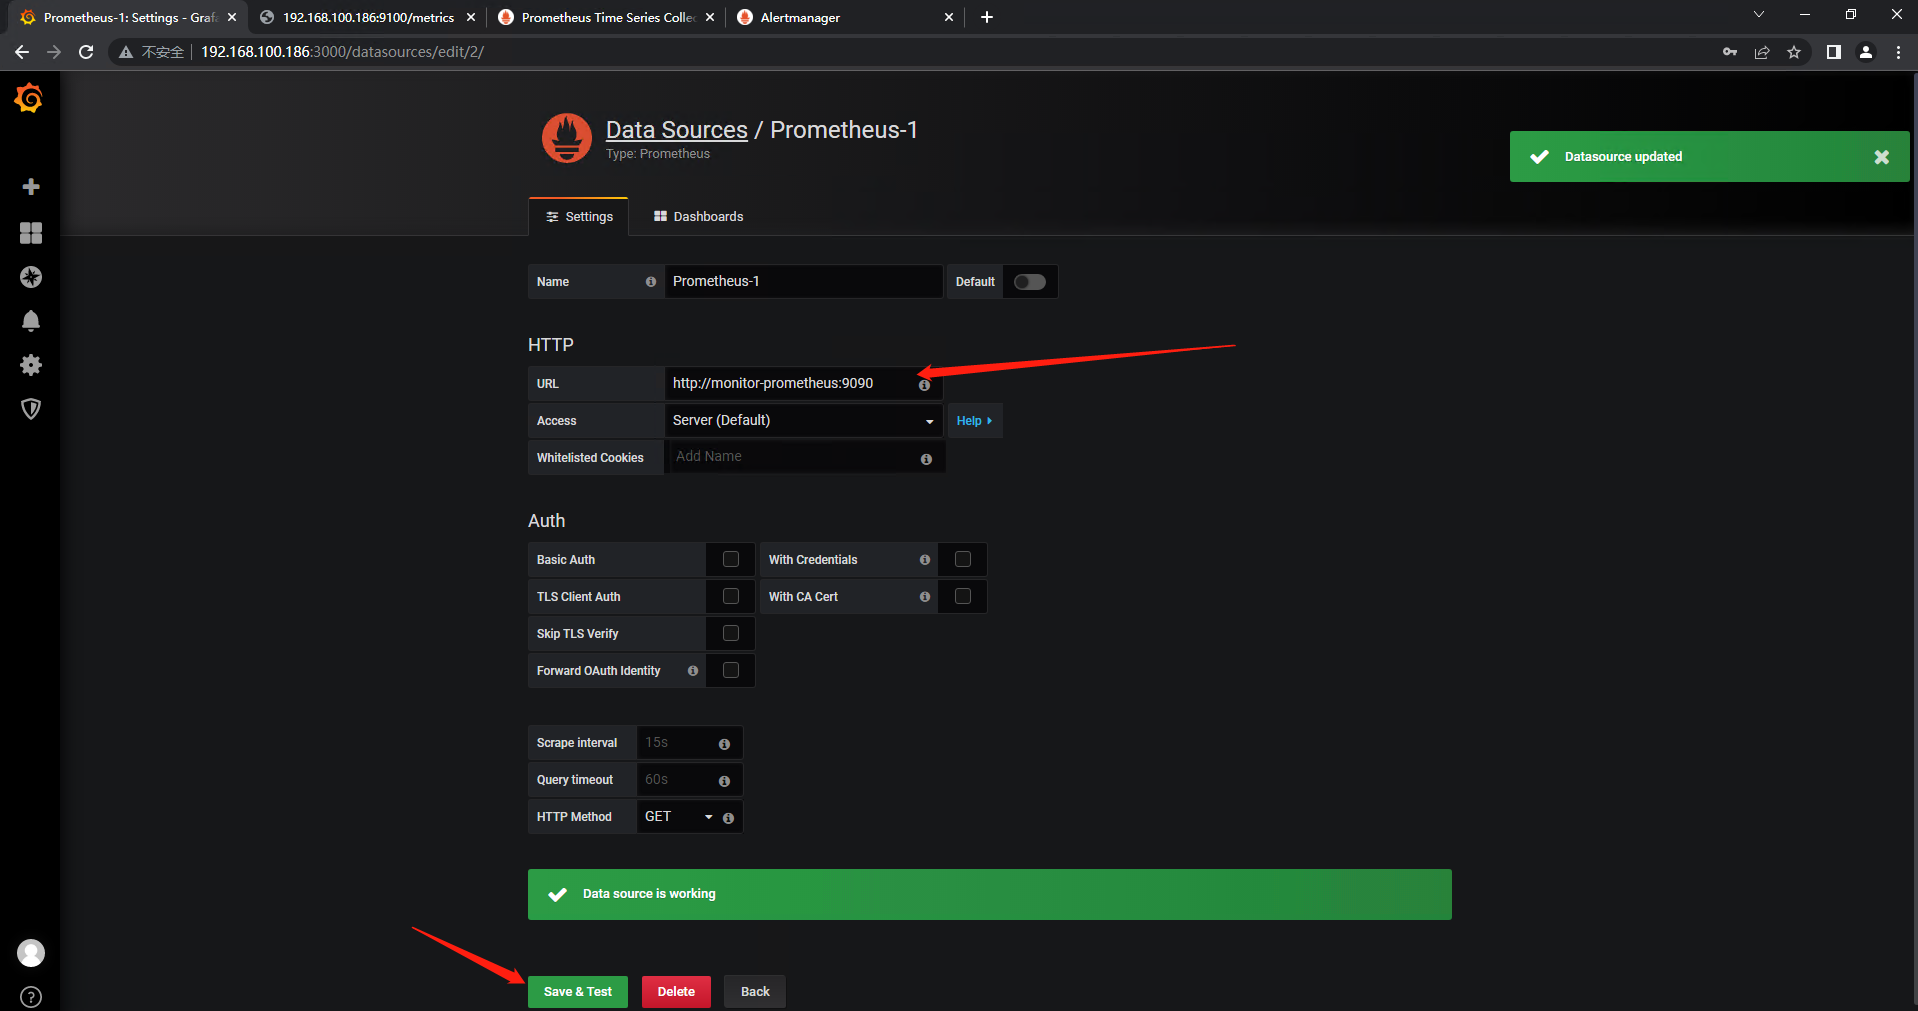Viewport: 1918px width, 1011px height.
Task: Go back with browser back arrow
Action: coord(22,52)
